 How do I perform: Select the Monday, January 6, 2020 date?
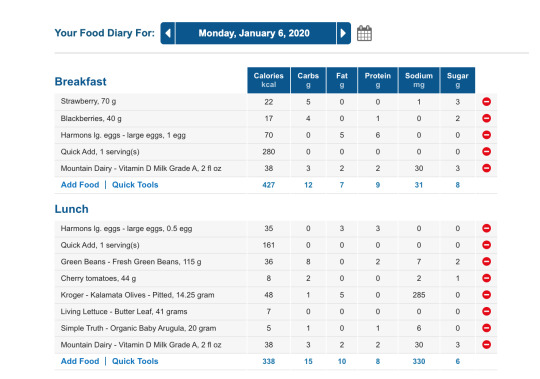tap(256, 33)
